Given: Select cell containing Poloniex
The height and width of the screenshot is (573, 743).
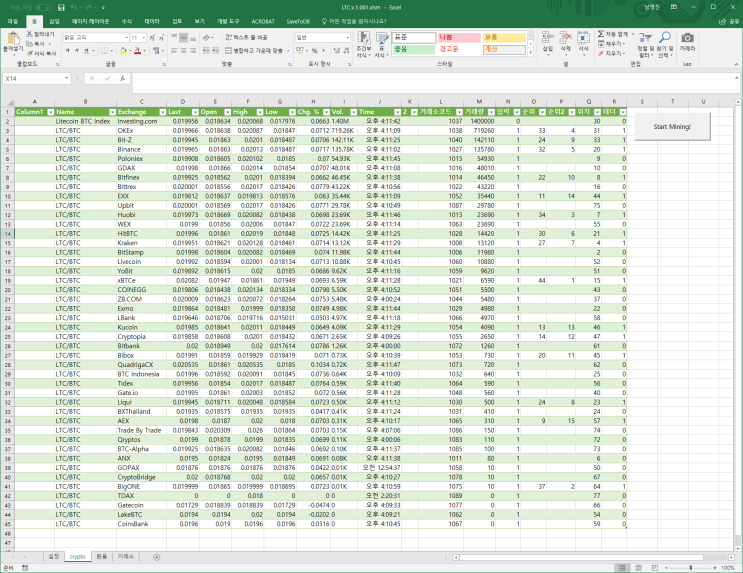Looking at the screenshot, I should 141,159.
